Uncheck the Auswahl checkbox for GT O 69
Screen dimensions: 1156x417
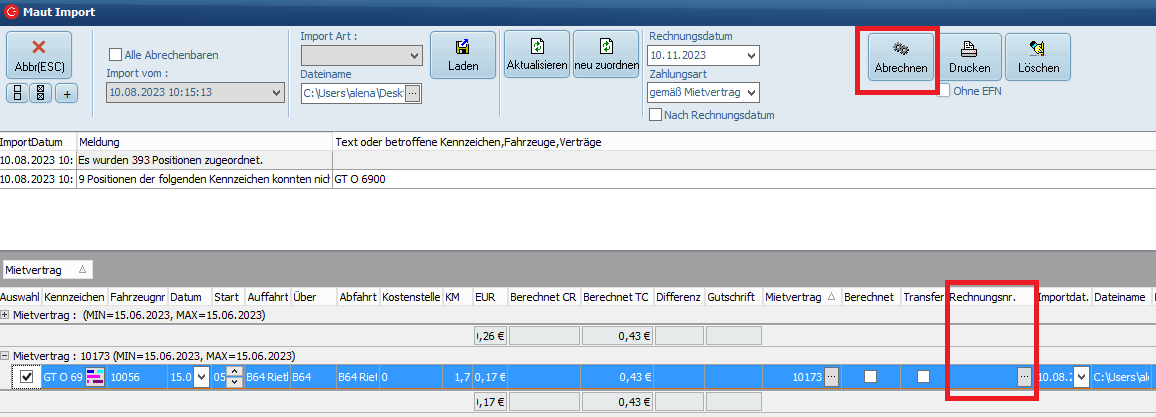(x=27, y=377)
